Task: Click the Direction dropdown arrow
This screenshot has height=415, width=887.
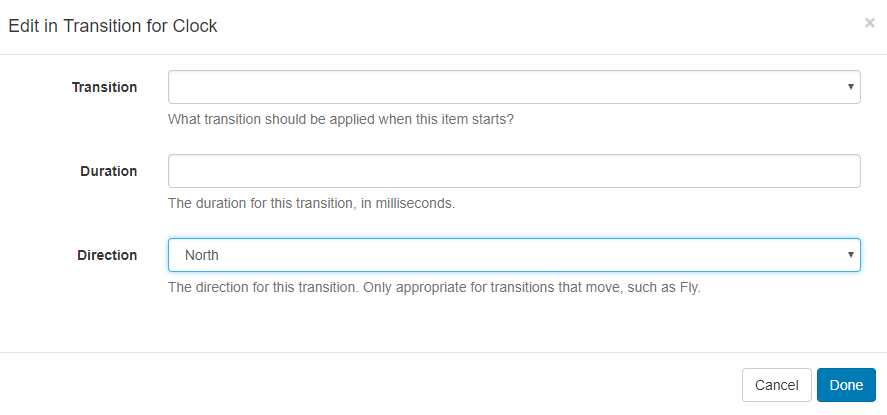Action: (851, 255)
